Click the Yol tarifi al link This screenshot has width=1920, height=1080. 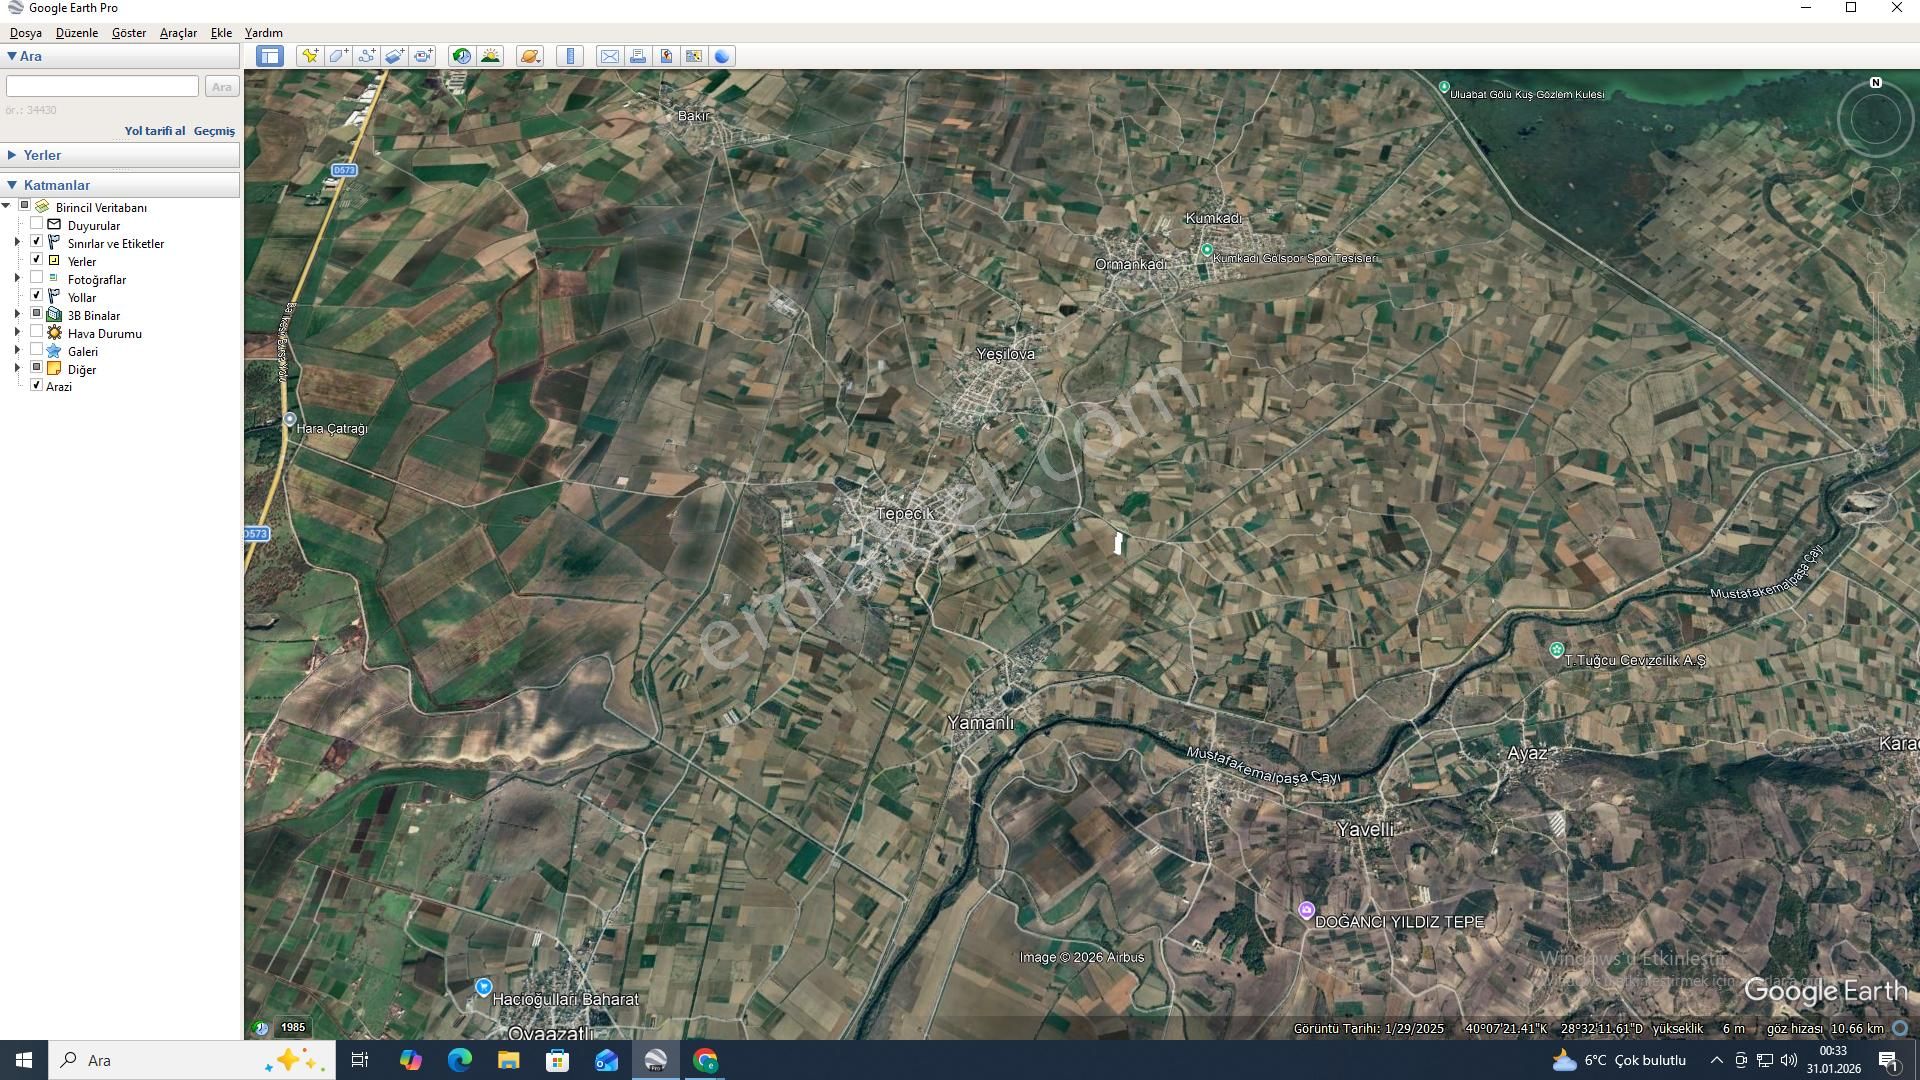pyautogui.click(x=154, y=131)
